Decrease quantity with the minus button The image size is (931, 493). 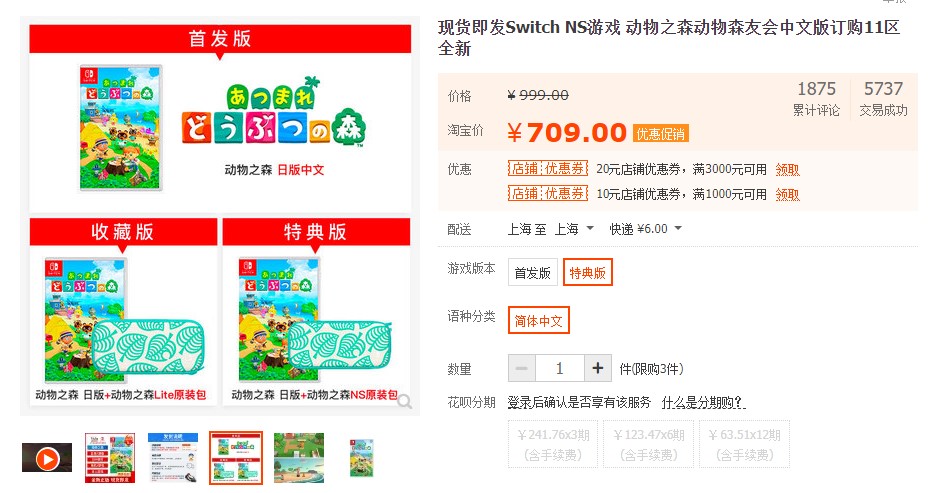point(522,368)
